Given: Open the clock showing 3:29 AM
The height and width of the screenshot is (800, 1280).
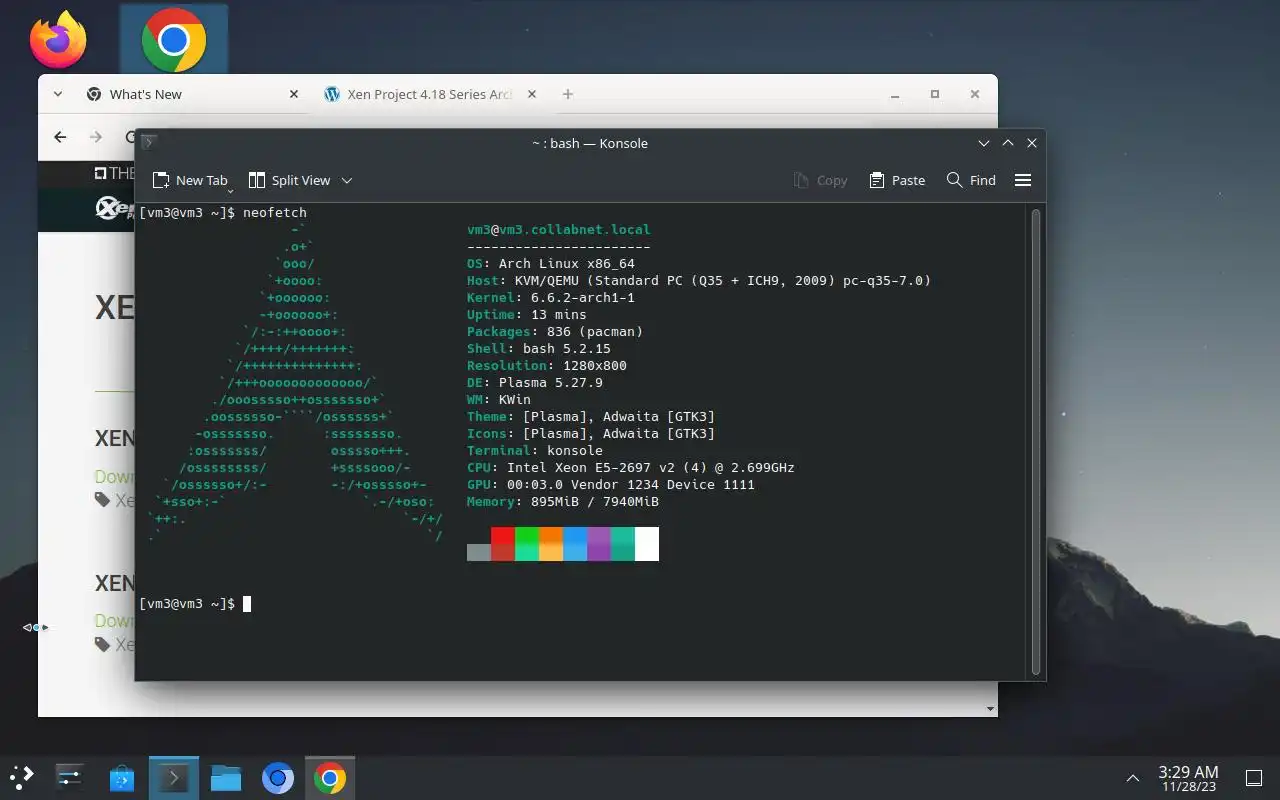Looking at the screenshot, I should (x=1188, y=778).
